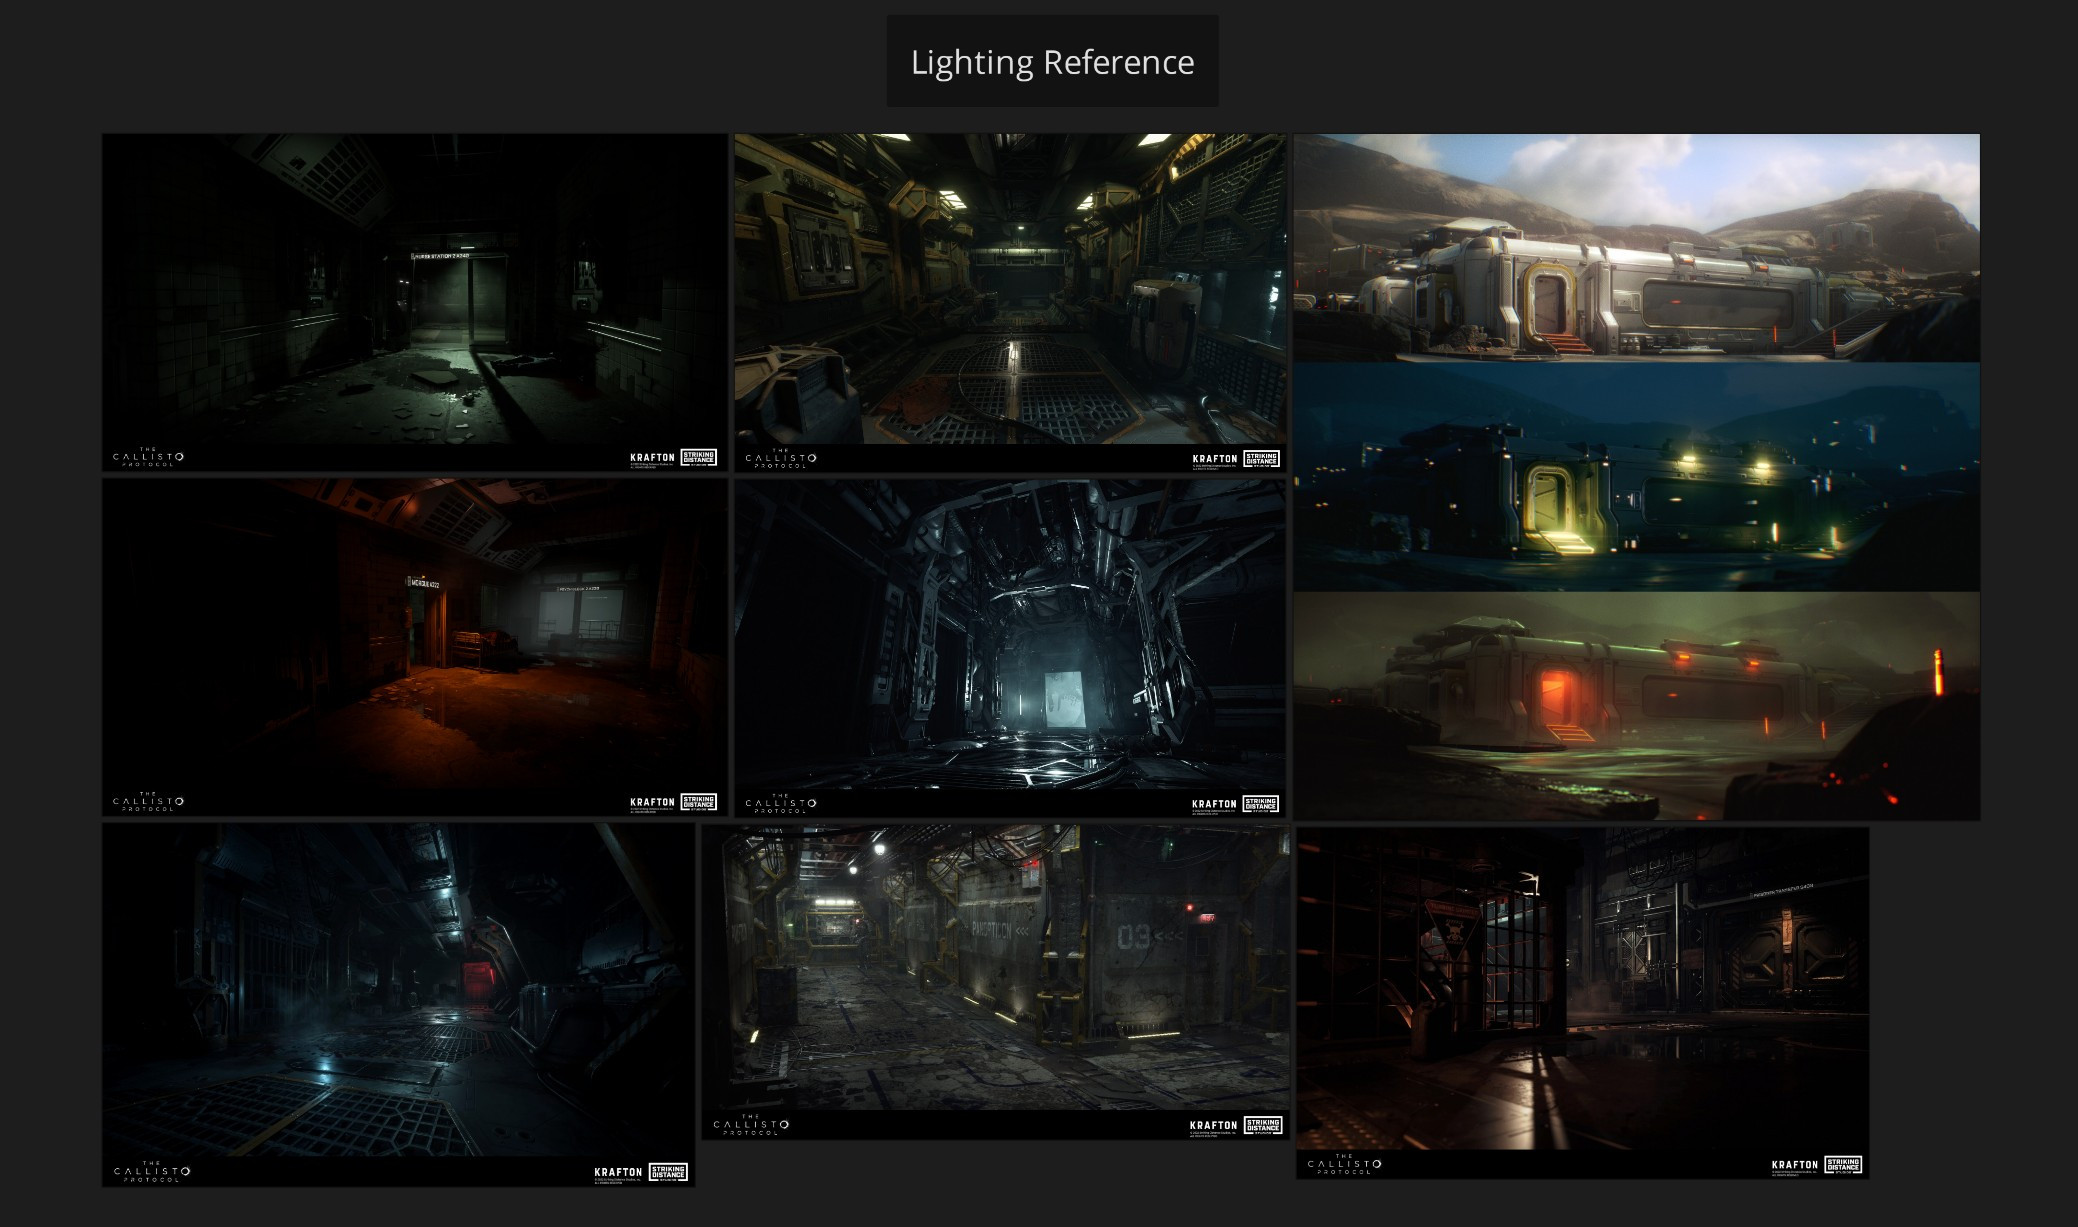Open the orange-lit cage gate room image
Viewport: 2078px width, 1227px height.
1582,1003
